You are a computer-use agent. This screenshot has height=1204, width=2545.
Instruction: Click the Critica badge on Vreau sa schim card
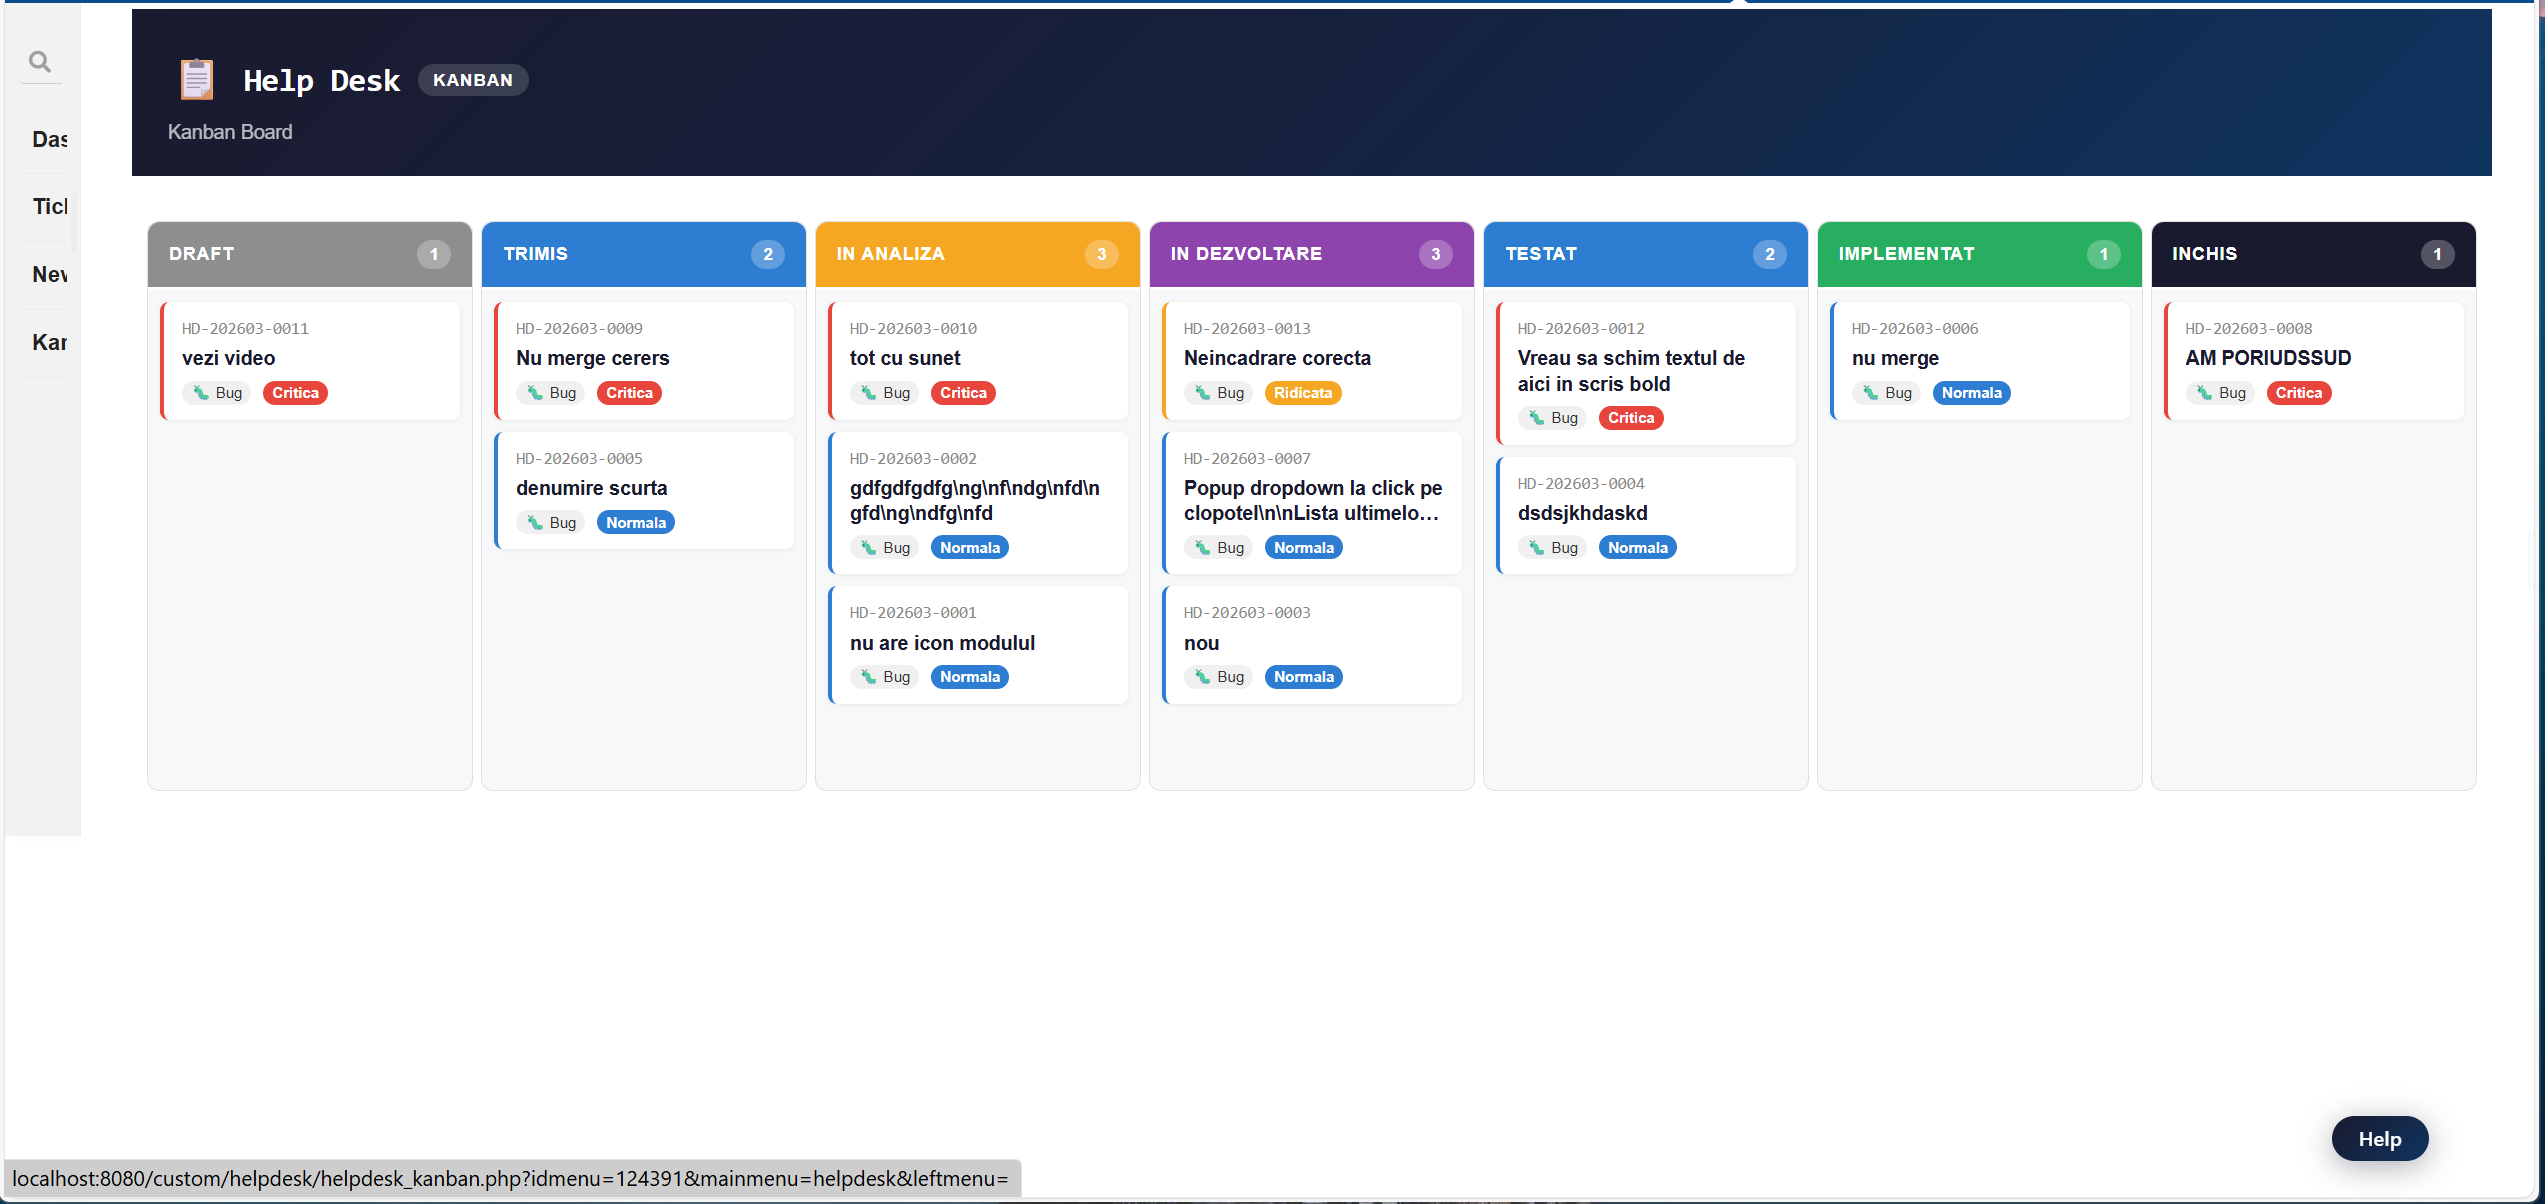point(1630,418)
